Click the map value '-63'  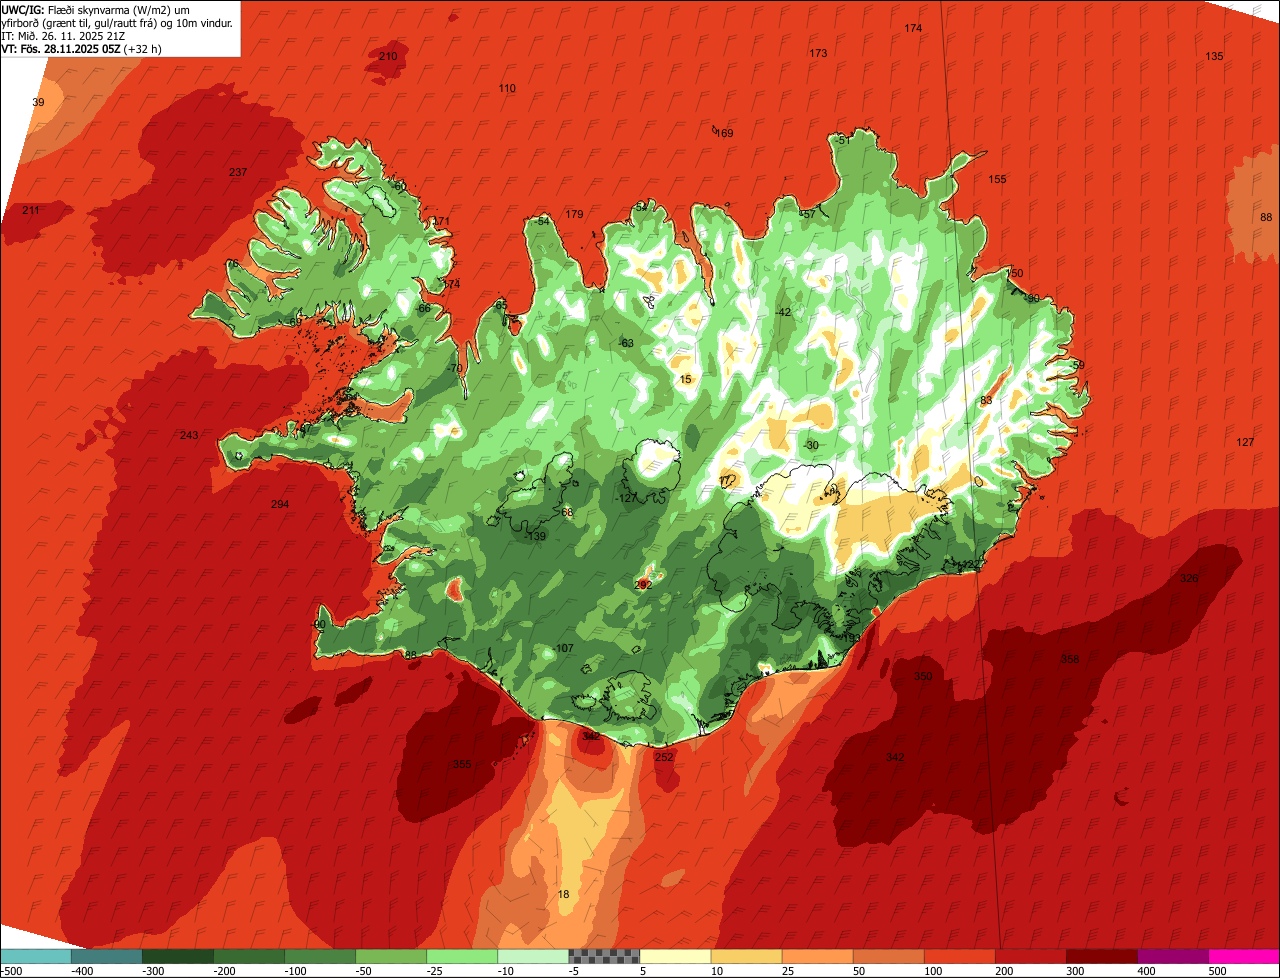(626, 343)
